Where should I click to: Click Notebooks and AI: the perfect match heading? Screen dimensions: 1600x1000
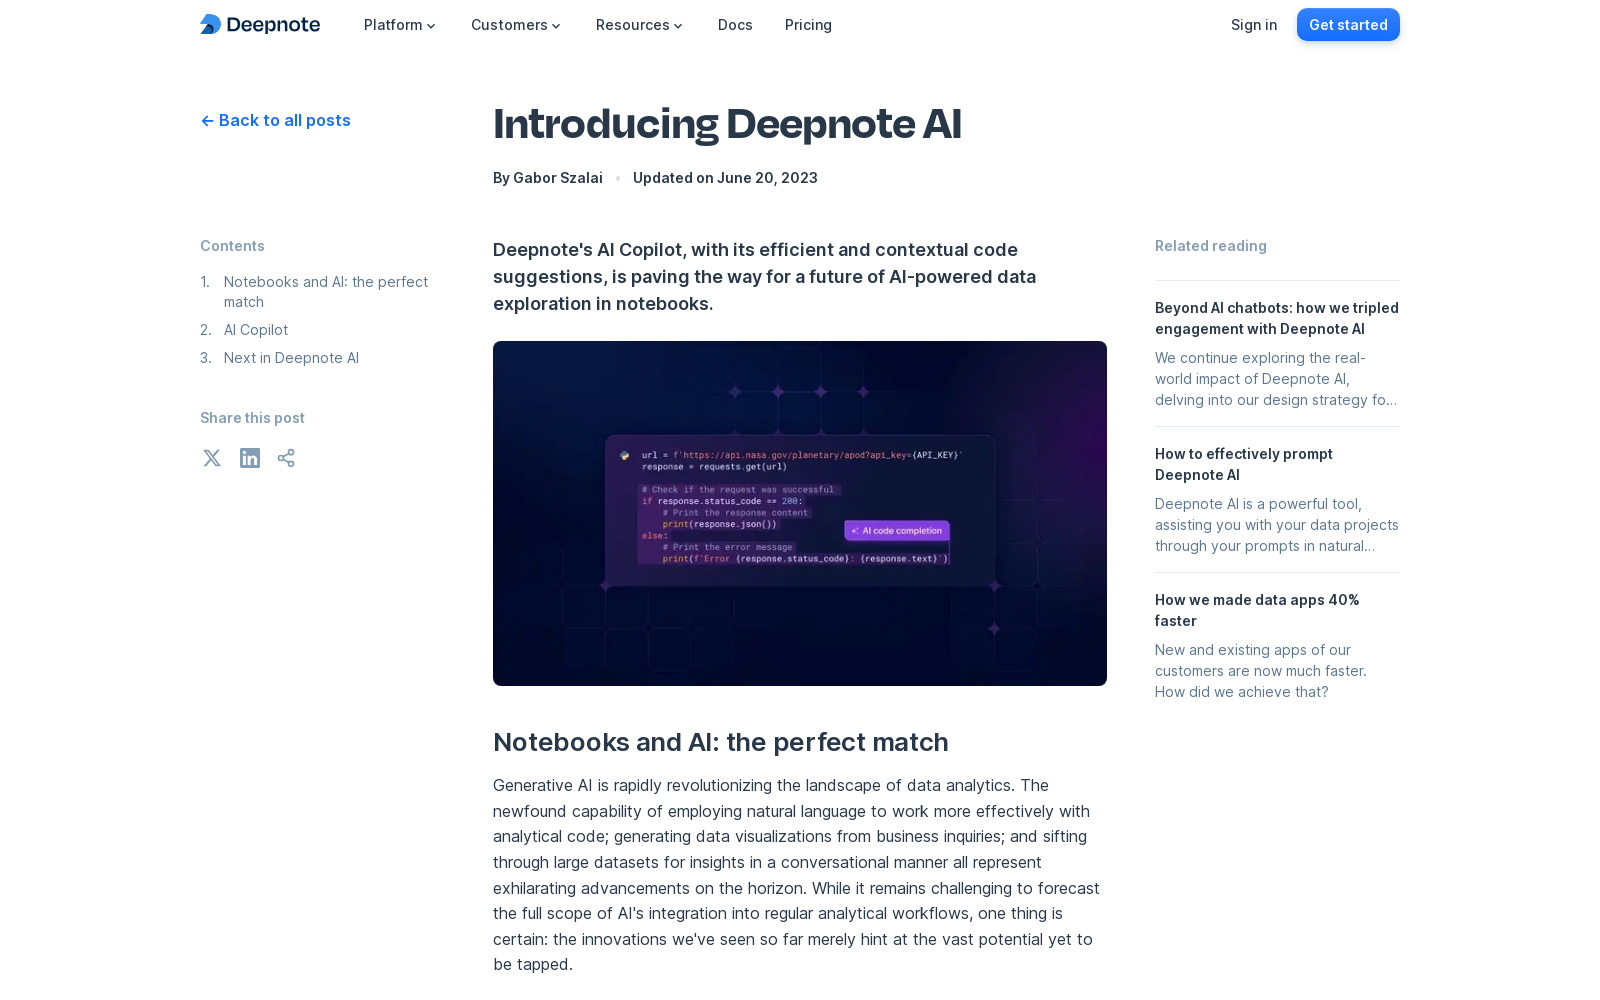721,742
